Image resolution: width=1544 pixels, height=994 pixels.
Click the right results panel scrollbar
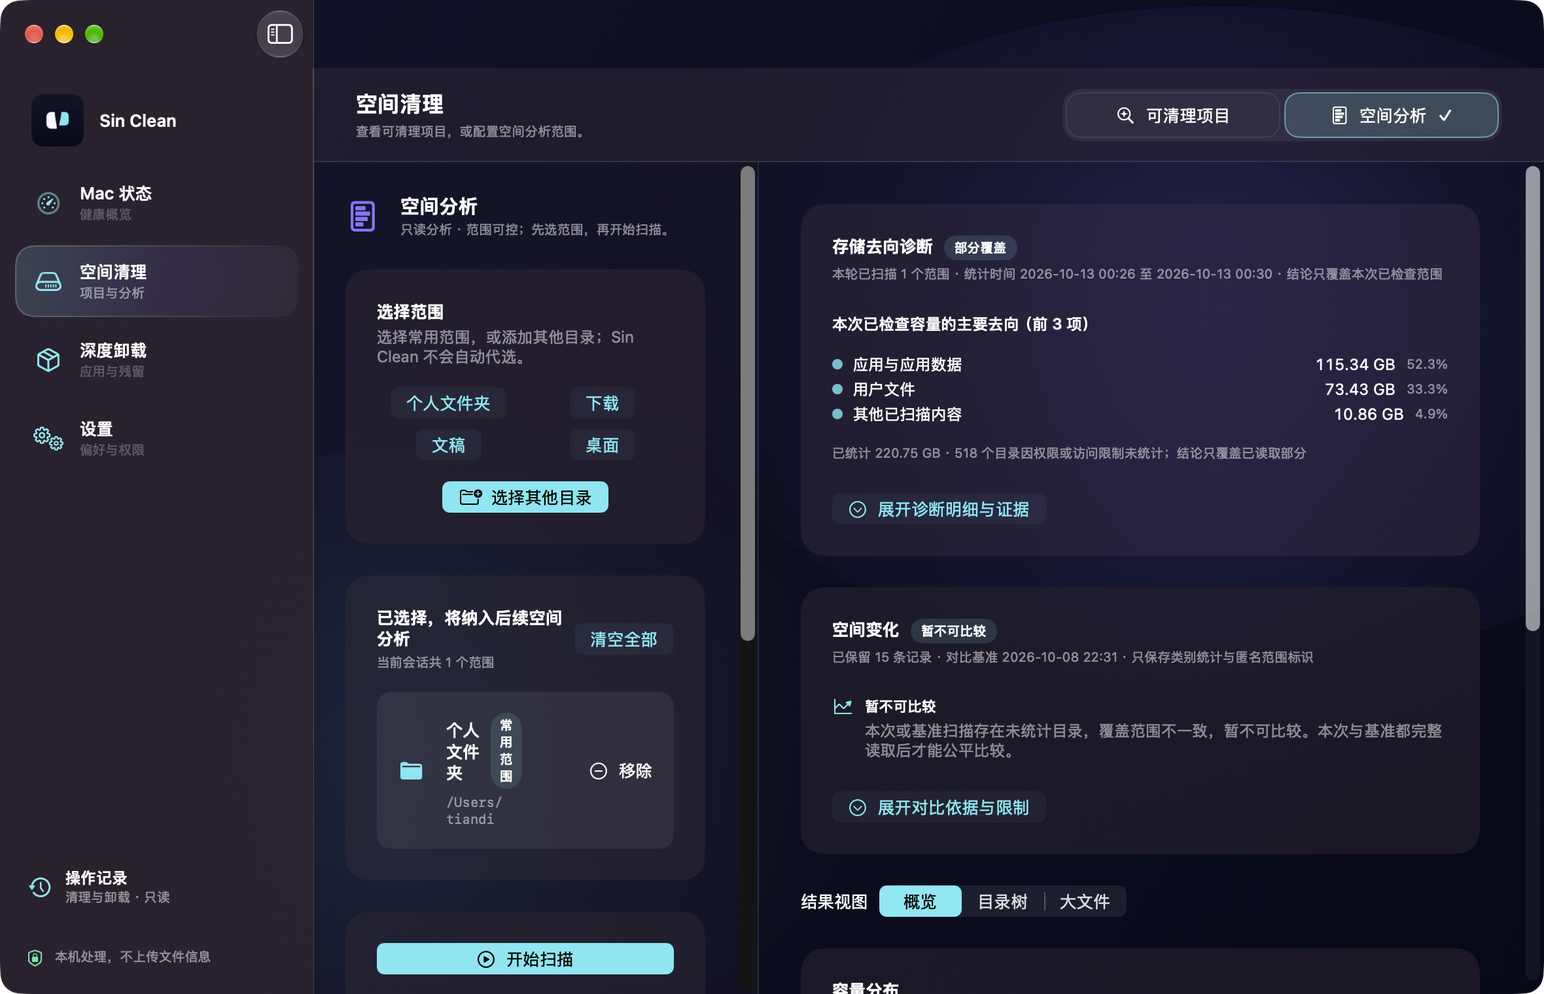click(1532, 398)
